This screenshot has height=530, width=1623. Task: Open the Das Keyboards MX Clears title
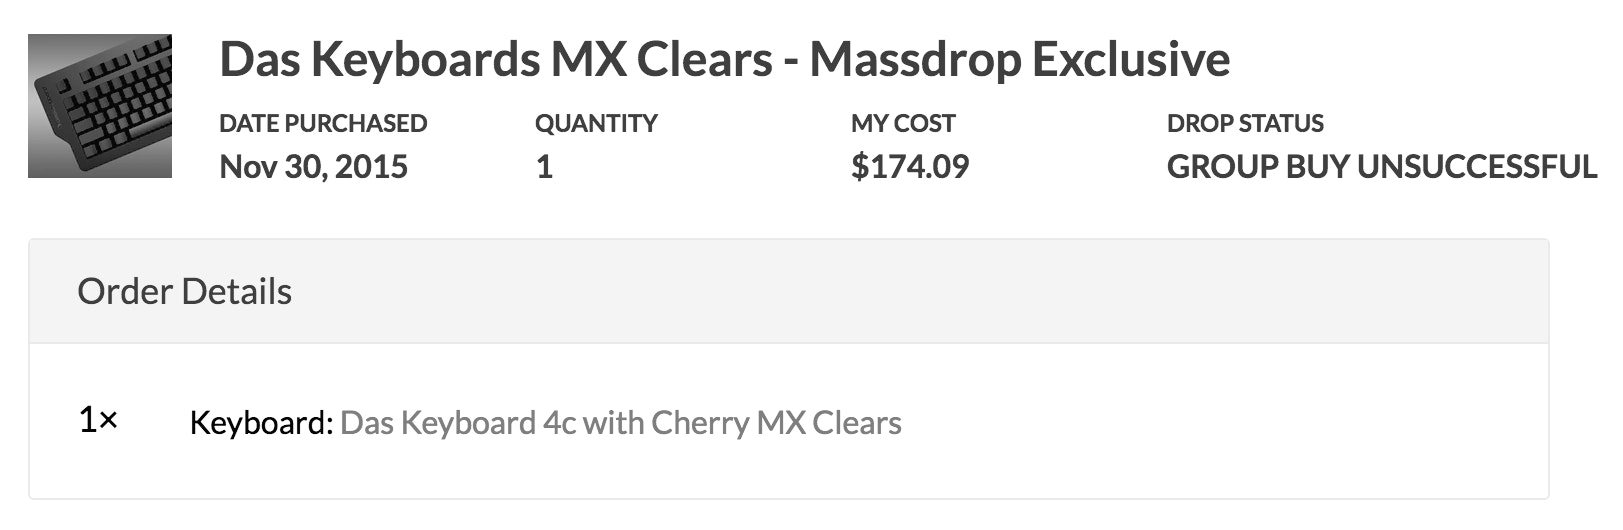click(x=724, y=59)
